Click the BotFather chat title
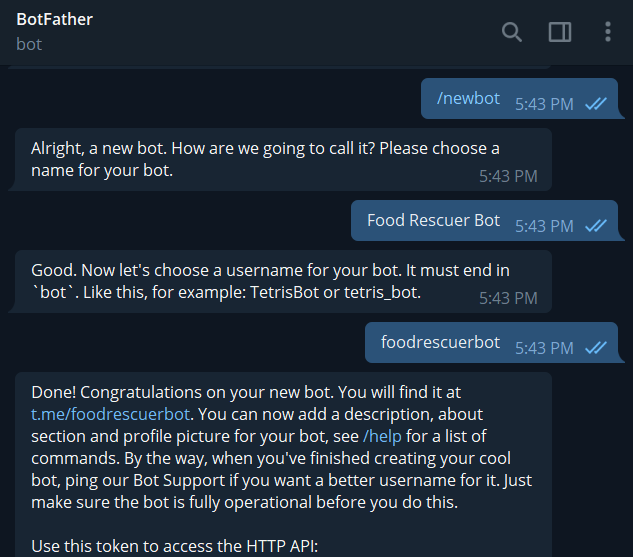 coord(54,19)
